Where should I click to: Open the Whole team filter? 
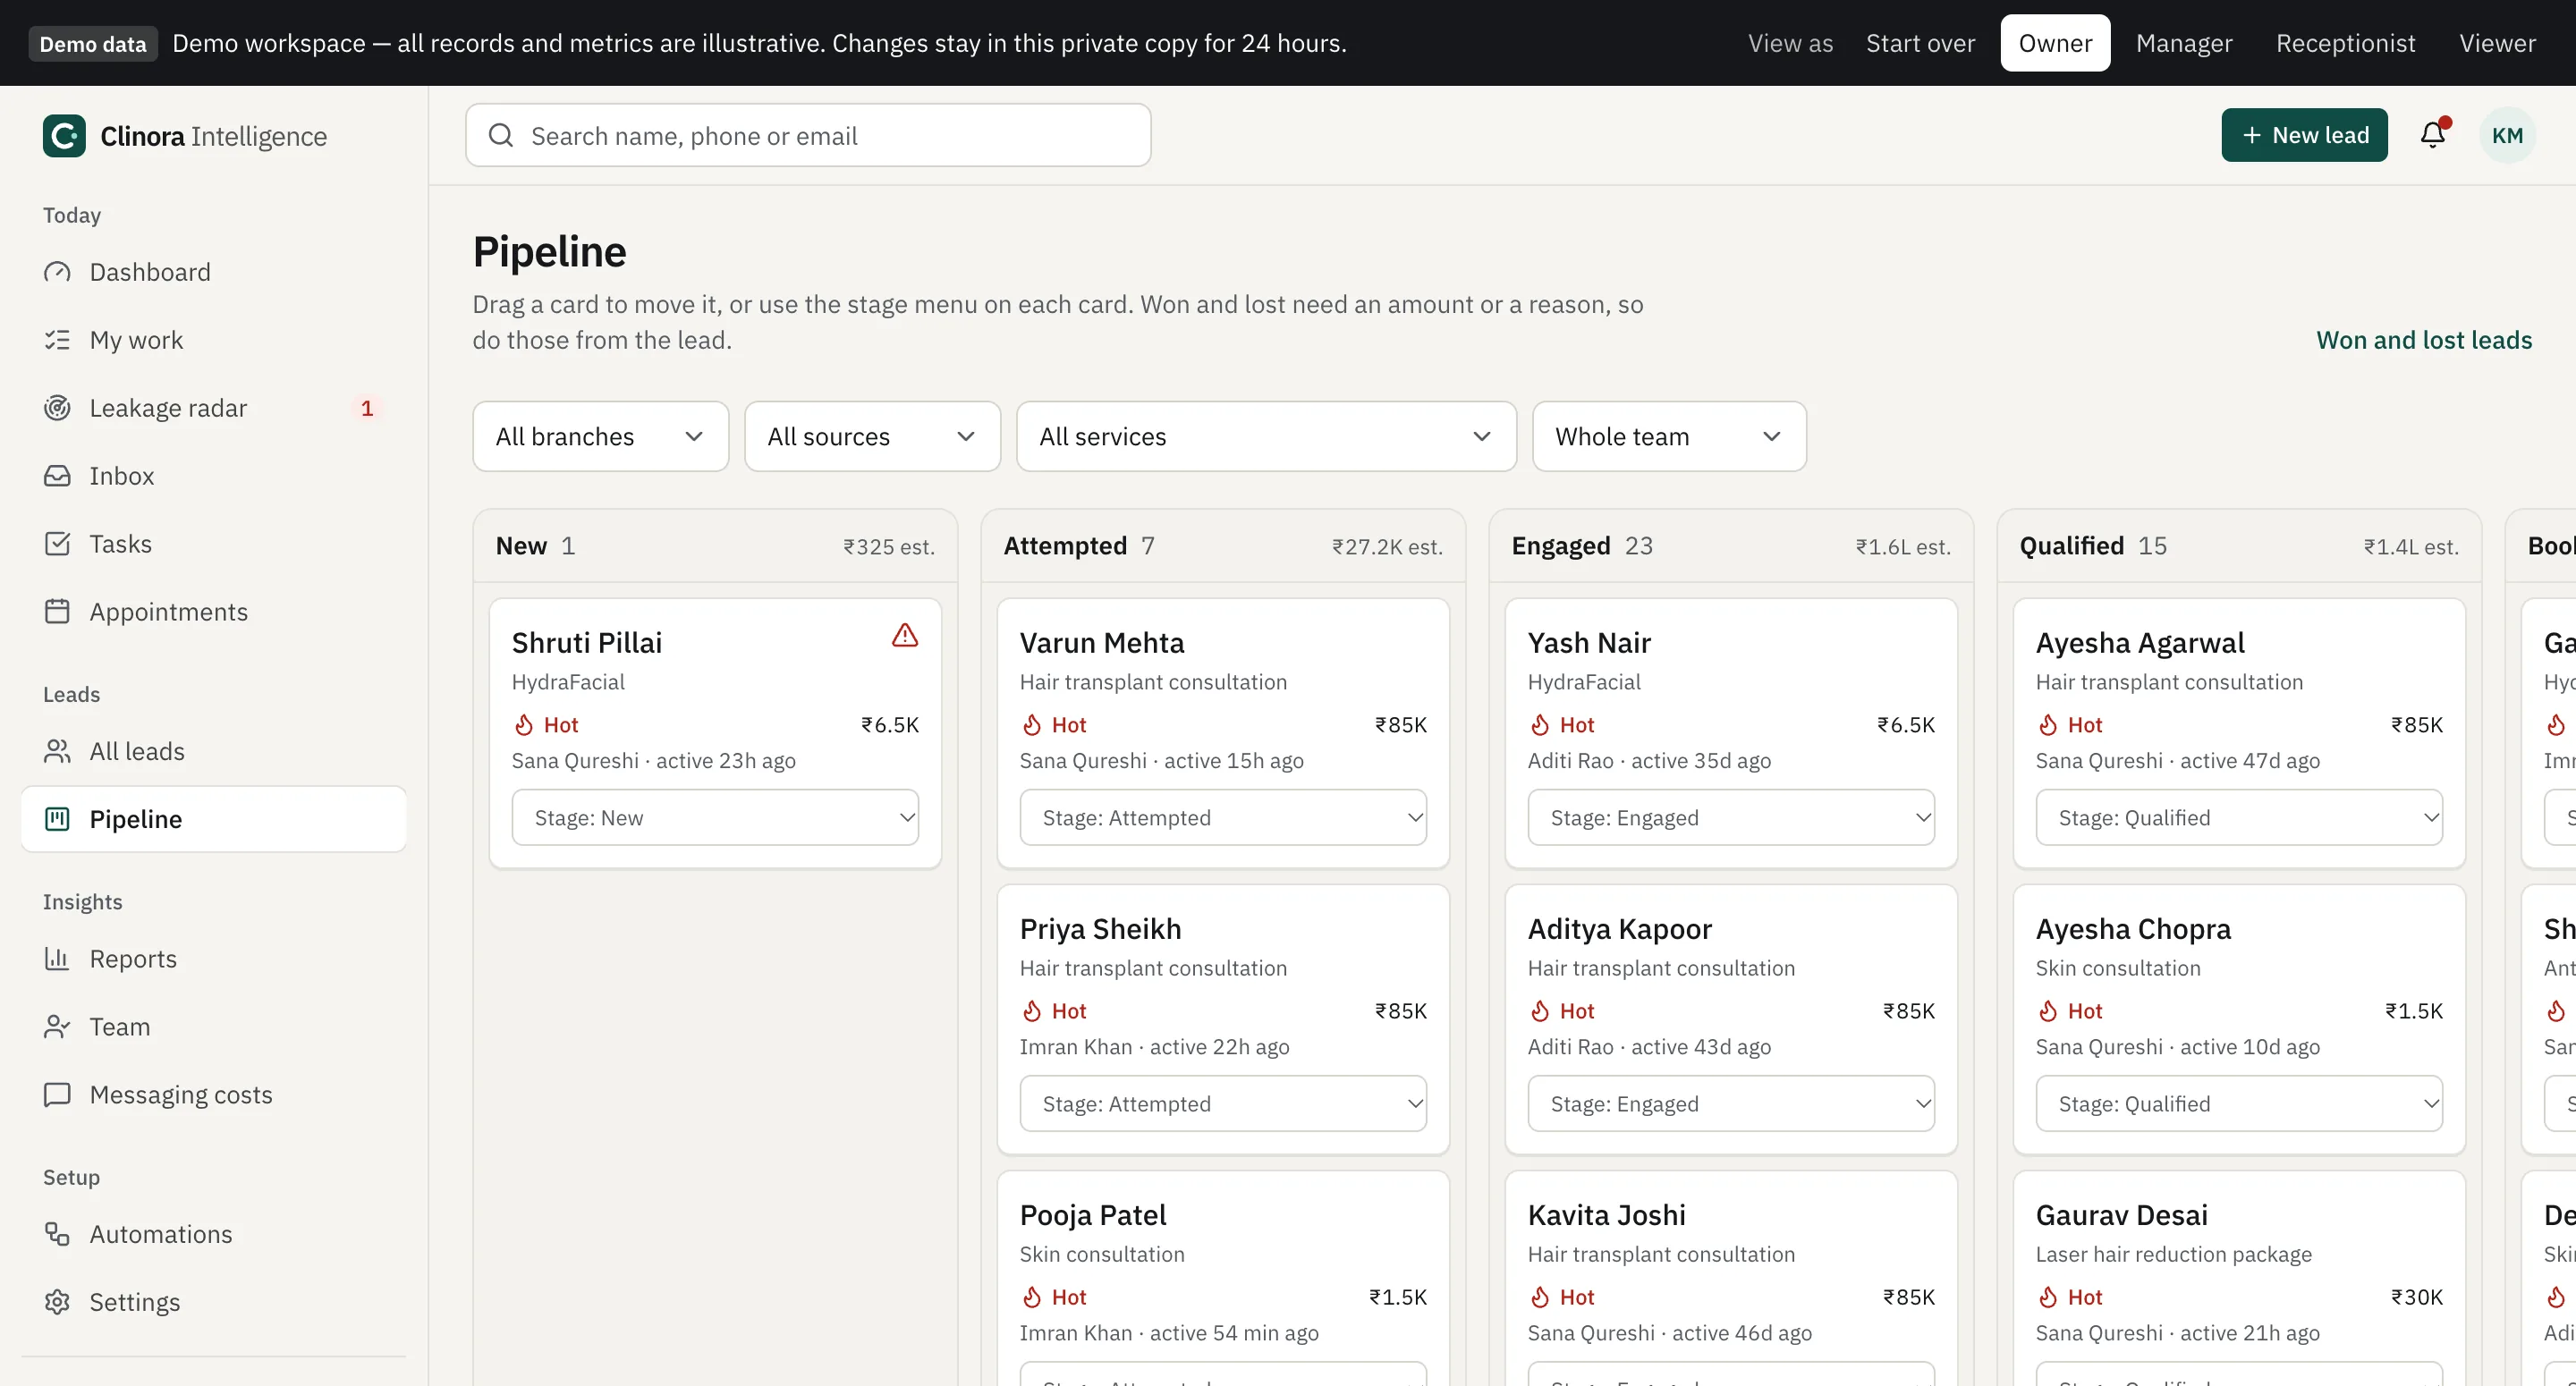click(x=1669, y=437)
